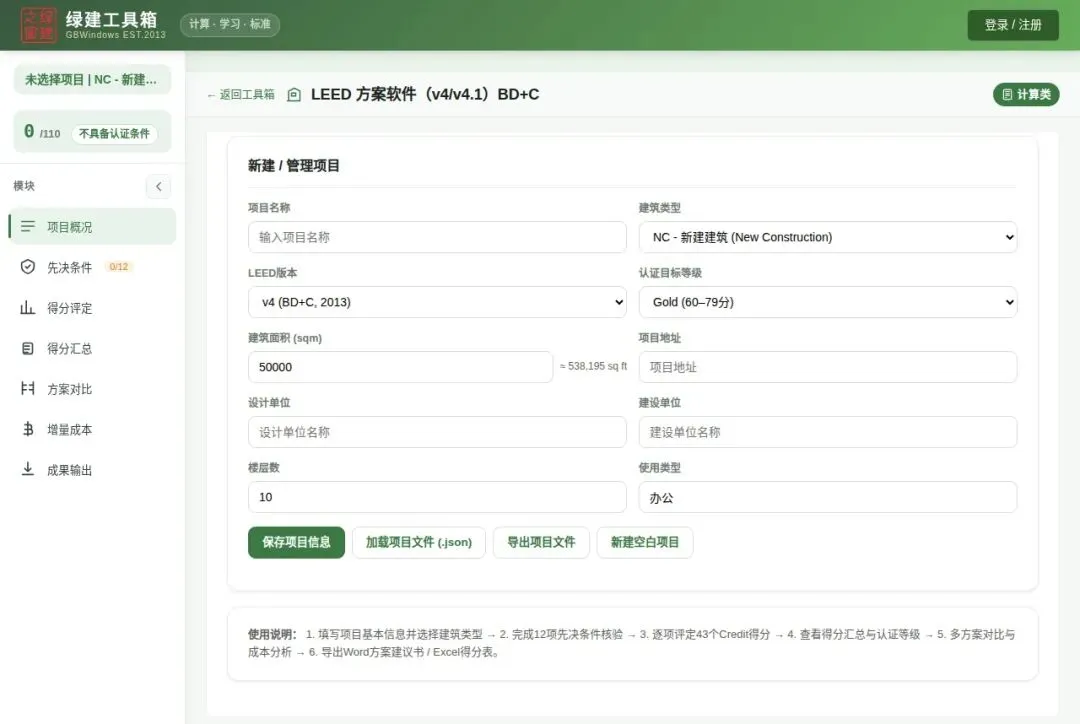Click the 新建 / 管理项目 heading
1080x724 pixels.
(x=293, y=165)
